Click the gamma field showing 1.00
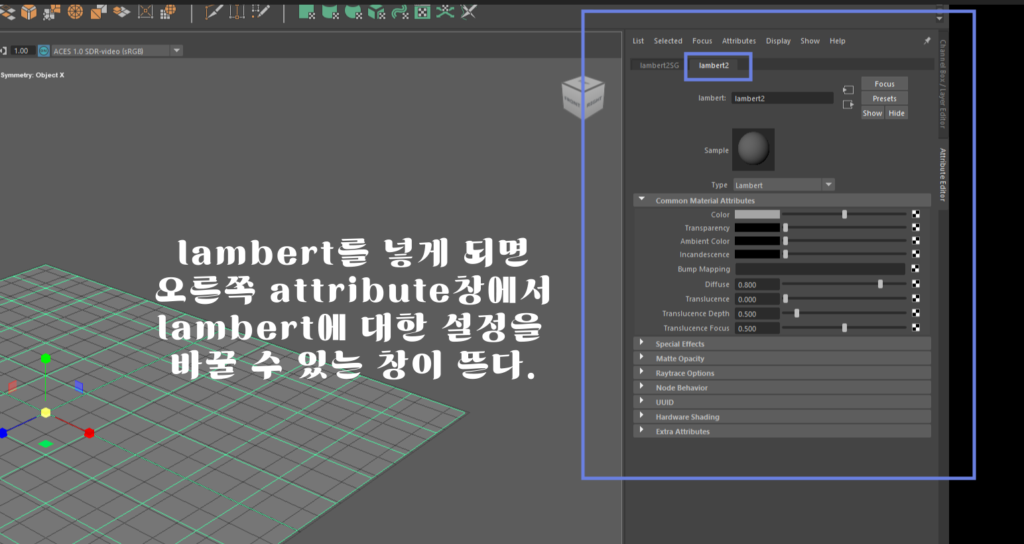Viewport: 1024px width, 544px height. (23, 50)
